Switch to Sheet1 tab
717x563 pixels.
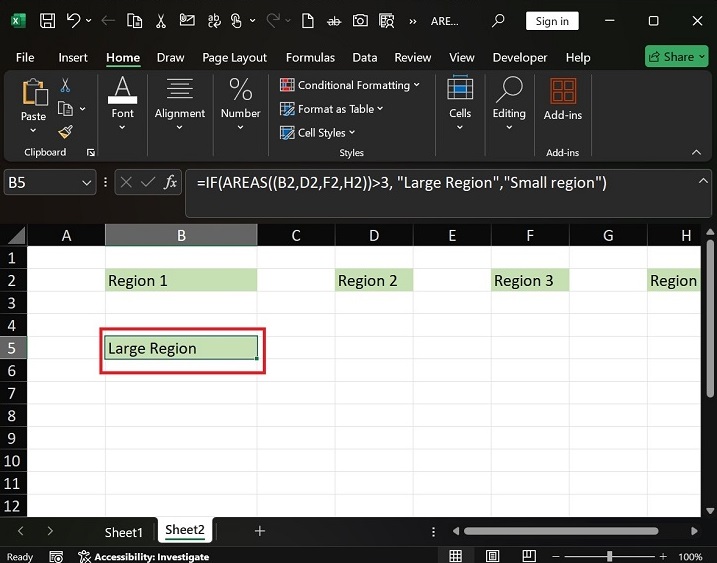pyautogui.click(x=124, y=531)
